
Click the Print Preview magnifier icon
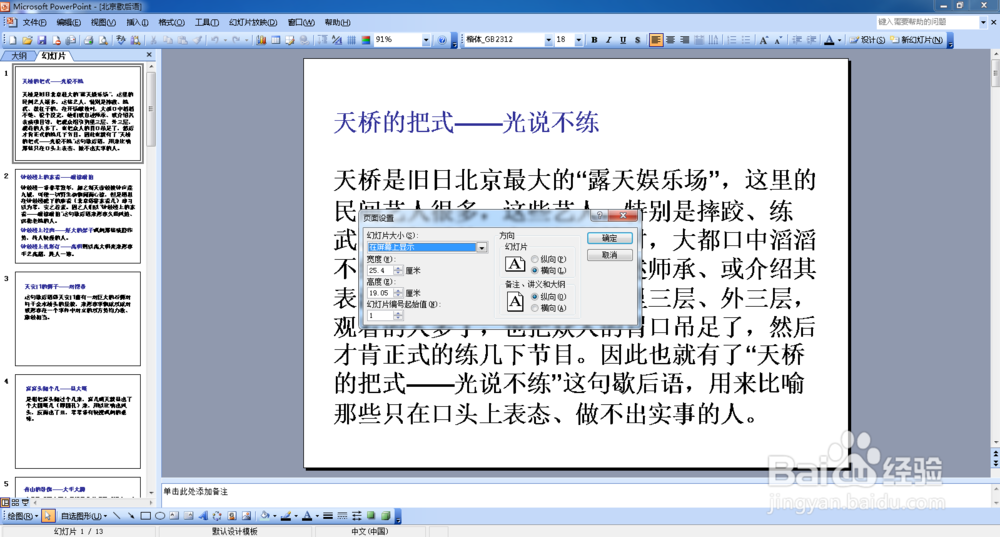coord(103,40)
